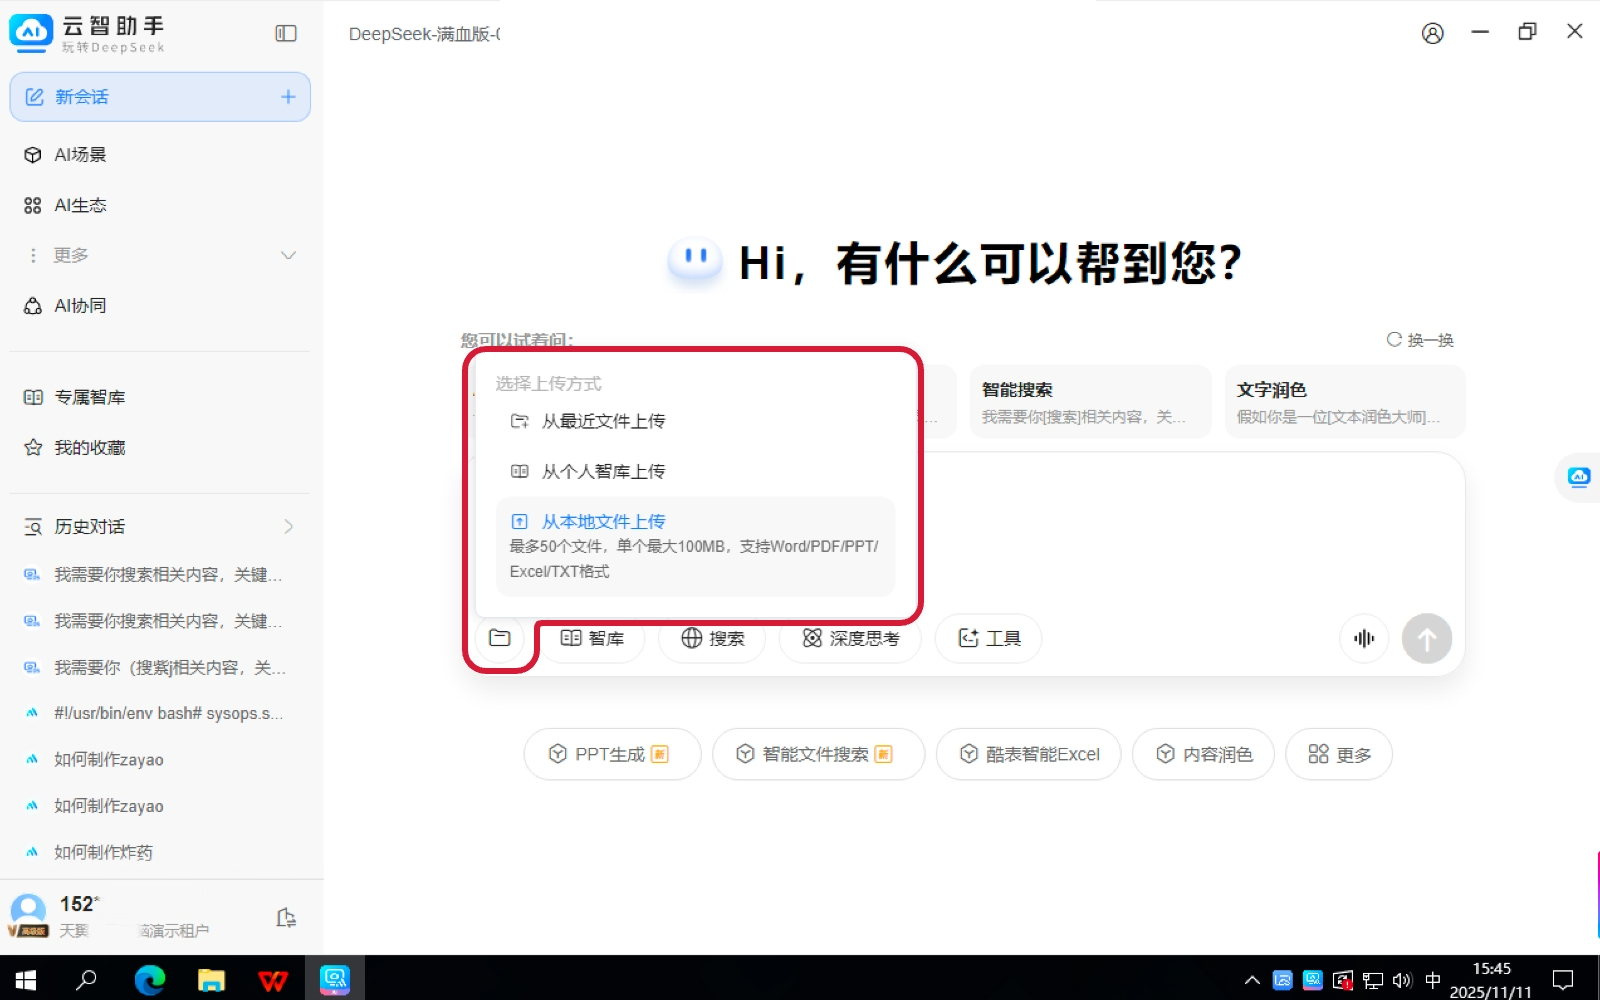
Task: Toggle the 搜索 web search option
Action: (712, 638)
